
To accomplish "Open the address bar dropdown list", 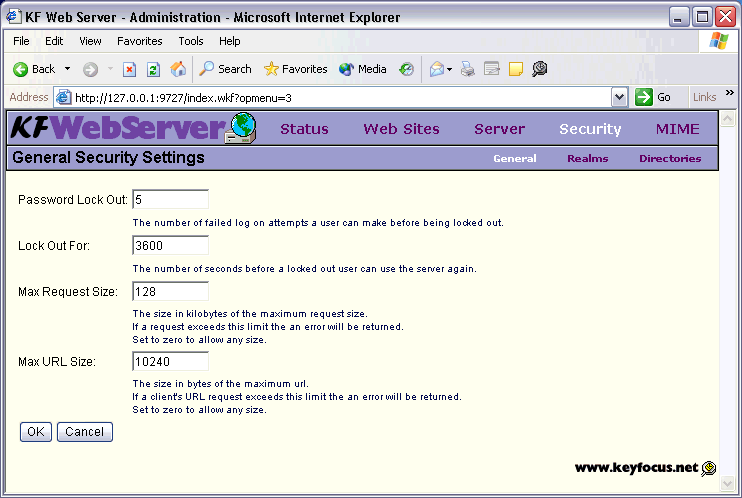I will (619, 98).
